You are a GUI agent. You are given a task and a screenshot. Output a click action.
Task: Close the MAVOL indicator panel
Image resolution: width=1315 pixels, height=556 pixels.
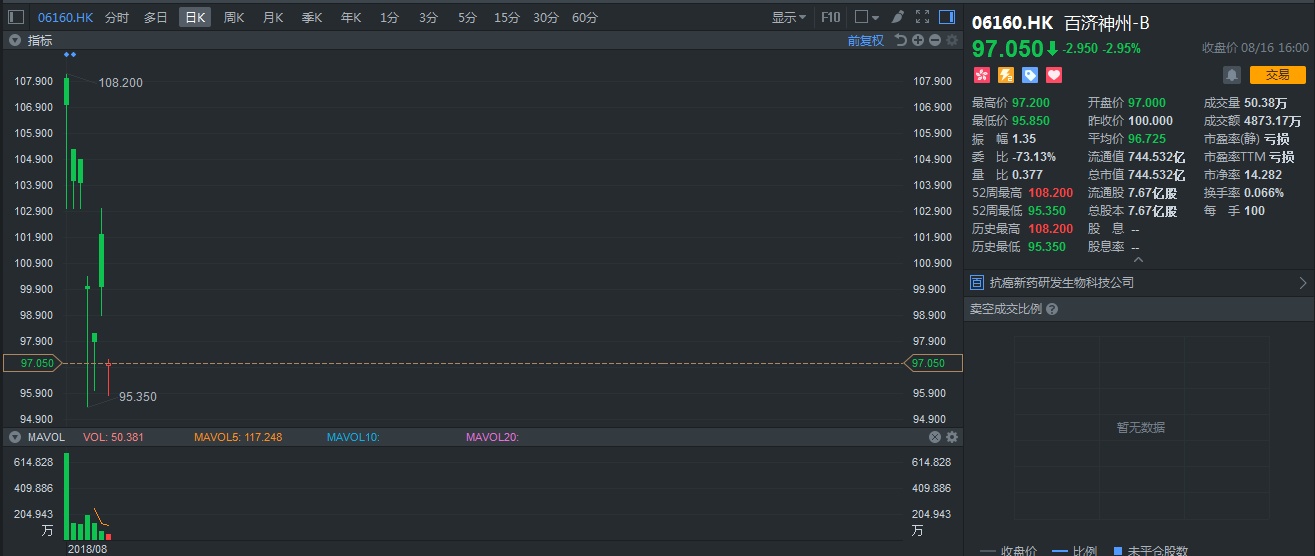coord(935,437)
